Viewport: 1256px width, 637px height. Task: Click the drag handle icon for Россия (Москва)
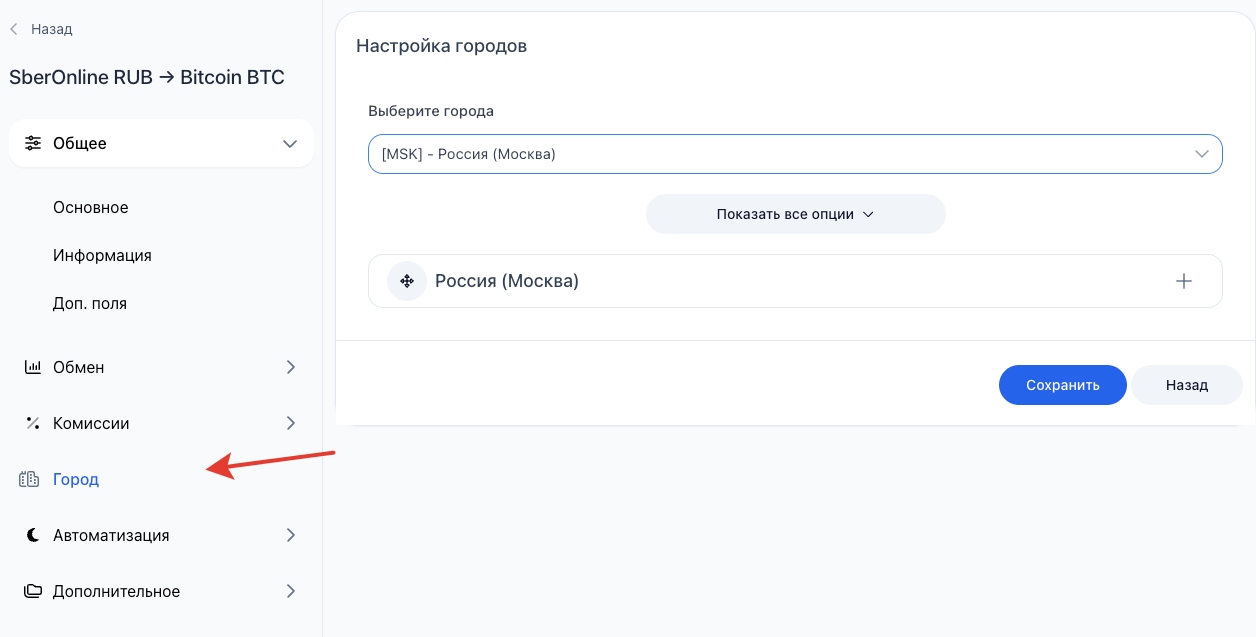click(407, 281)
